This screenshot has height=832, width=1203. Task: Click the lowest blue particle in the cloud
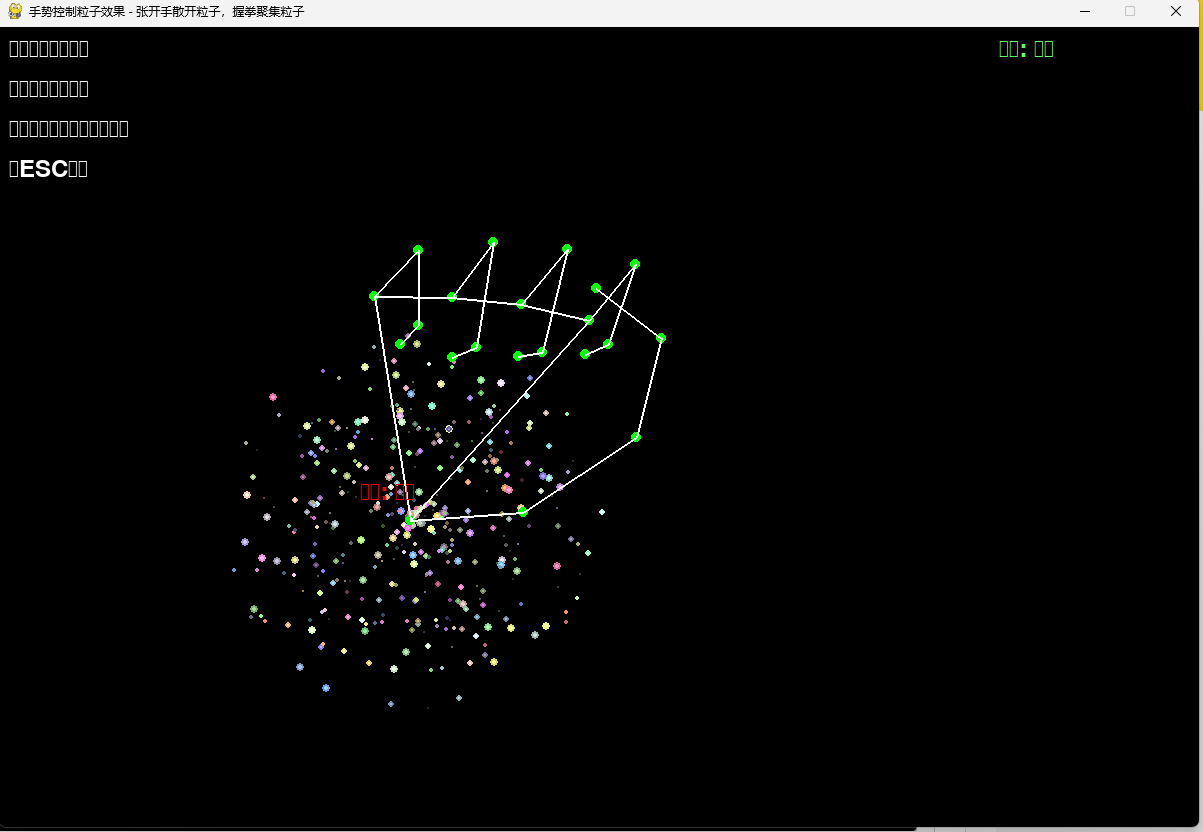point(391,704)
